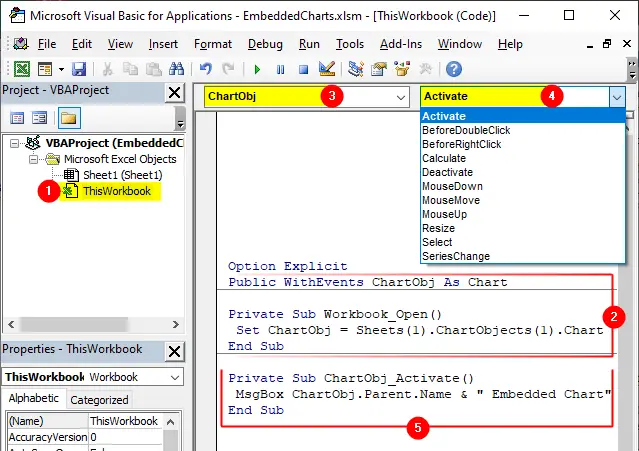Image resolution: width=639 pixels, height=451 pixels.
Task: Switch to the Alphabetic properties tab
Action: 34,398
